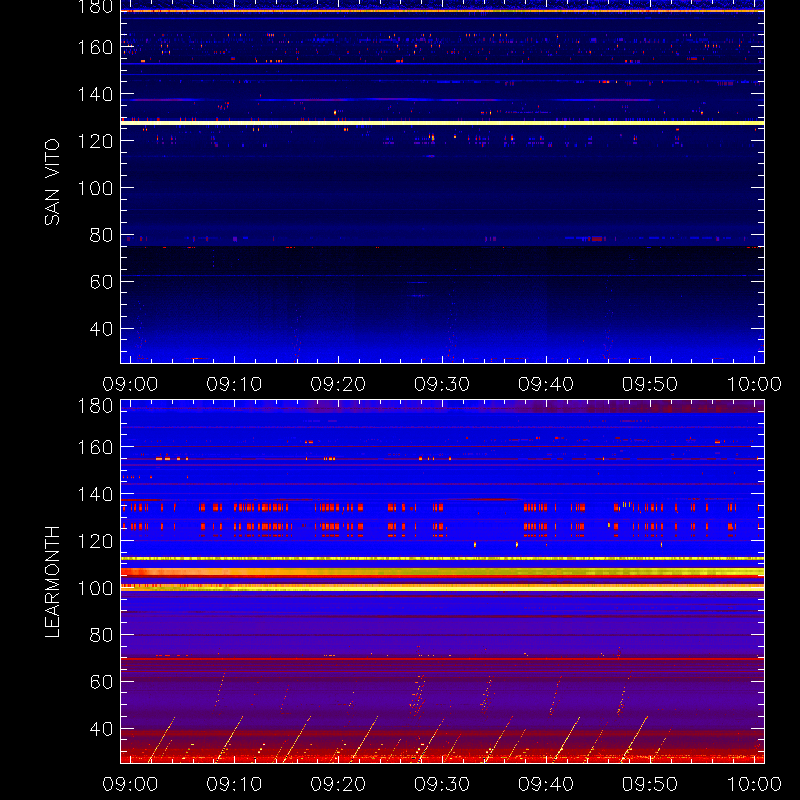Click the 100 frequency label on San Vito plot
The height and width of the screenshot is (800, 800).
pyautogui.click(x=95, y=188)
